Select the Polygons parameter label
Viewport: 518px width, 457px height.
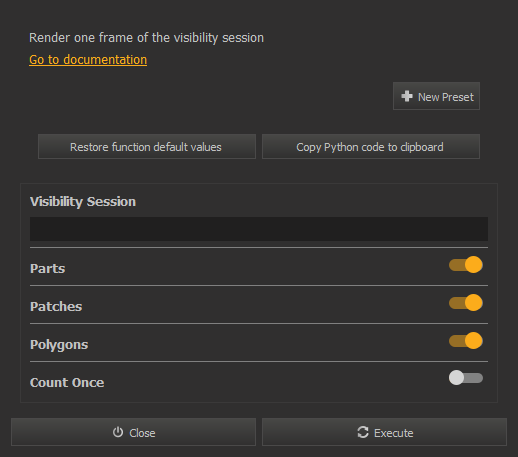[x=59, y=345]
